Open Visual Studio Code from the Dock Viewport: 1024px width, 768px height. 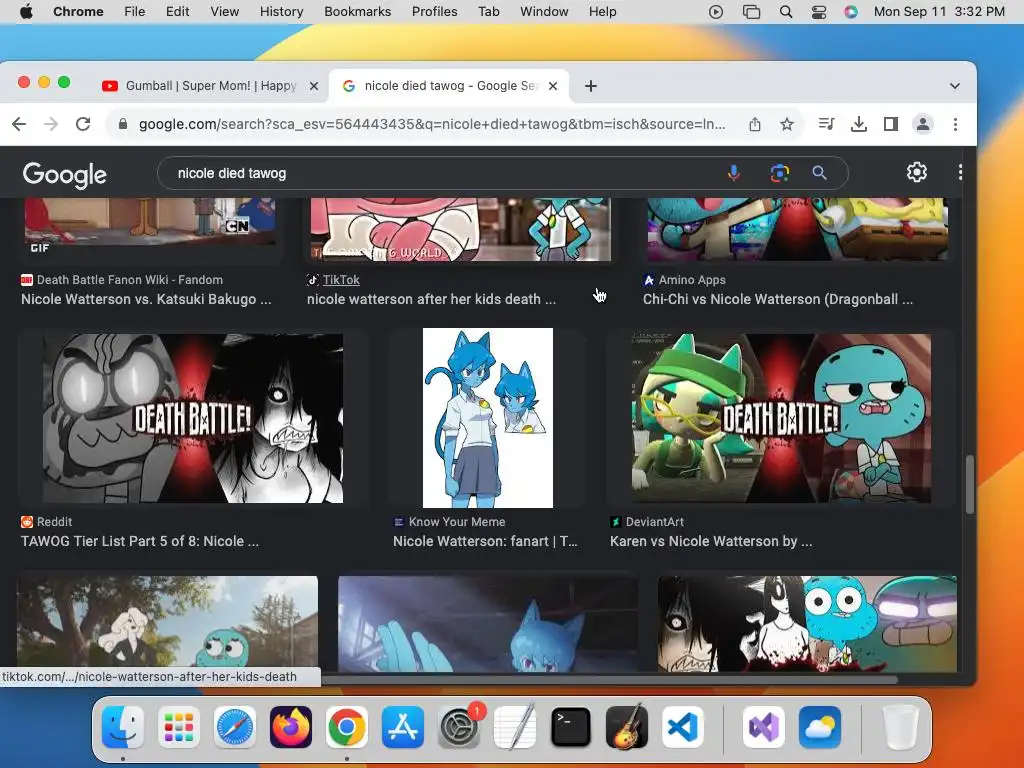tap(682, 727)
